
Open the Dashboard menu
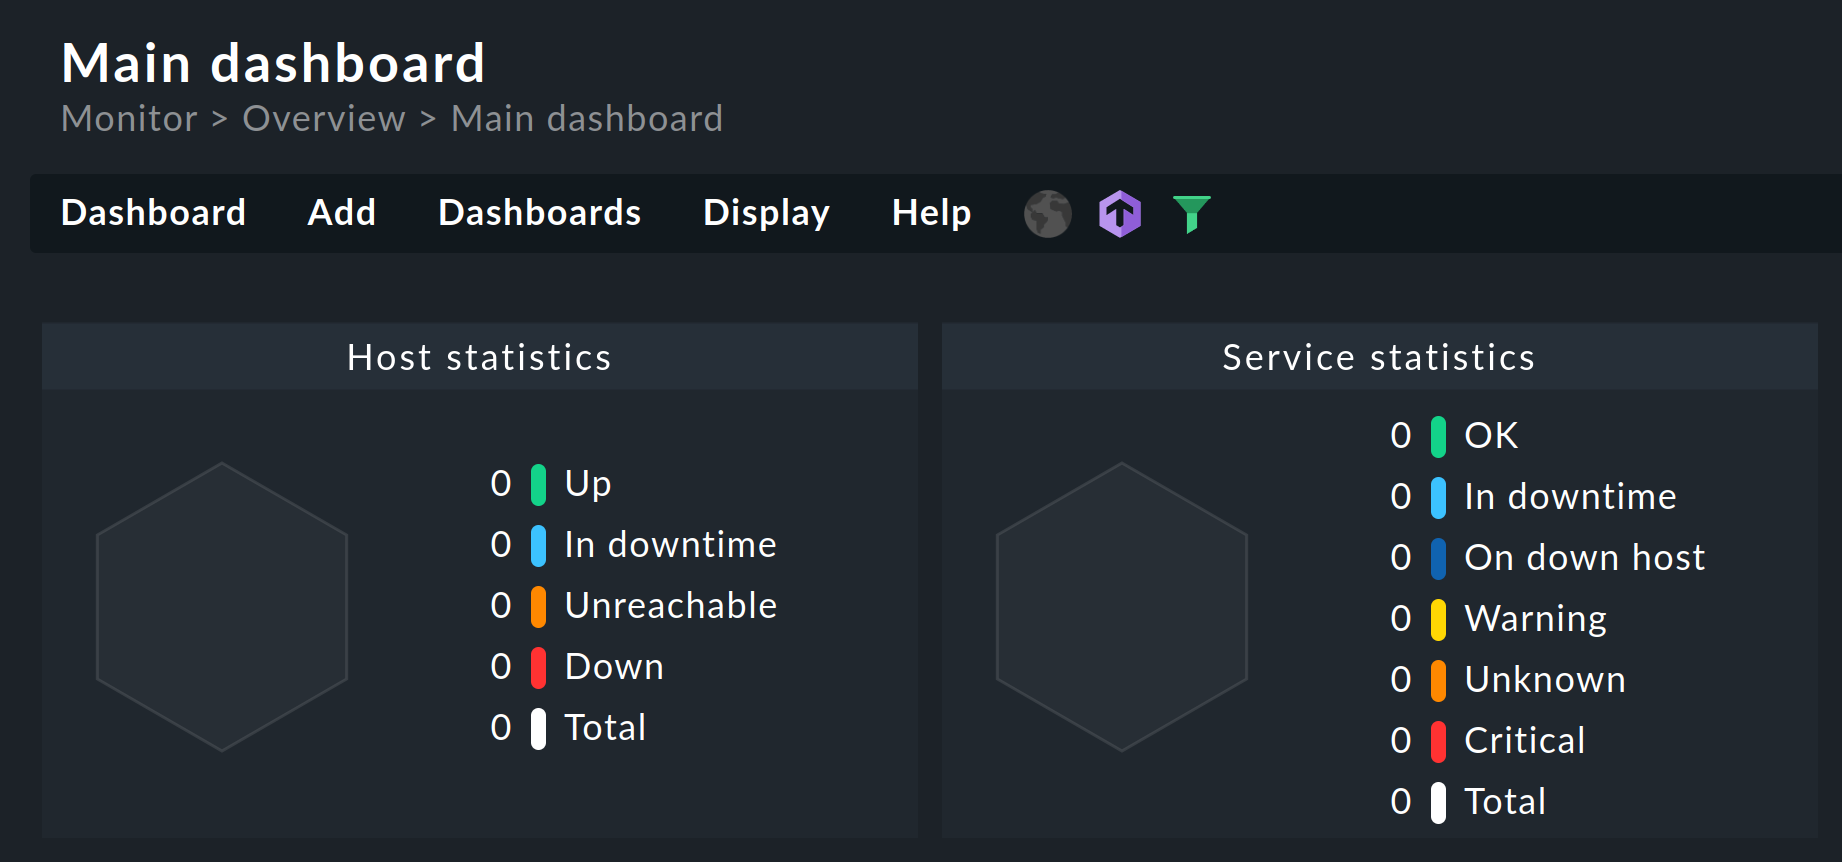tap(153, 213)
